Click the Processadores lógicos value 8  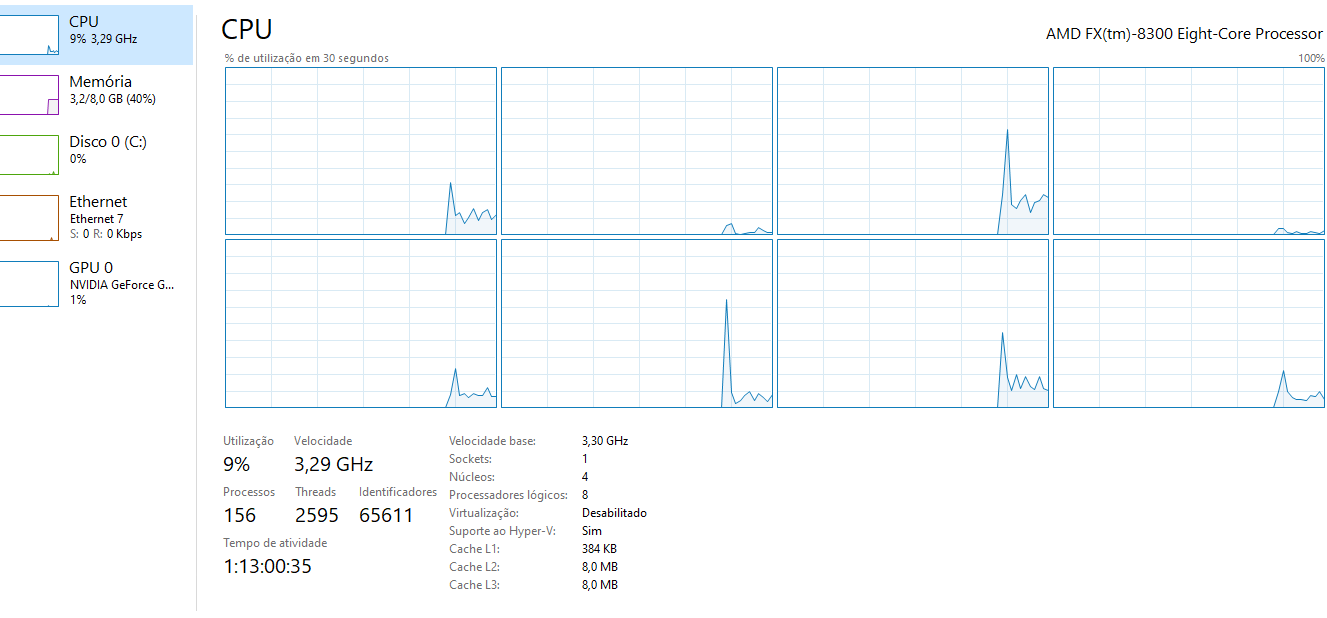(x=585, y=495)
